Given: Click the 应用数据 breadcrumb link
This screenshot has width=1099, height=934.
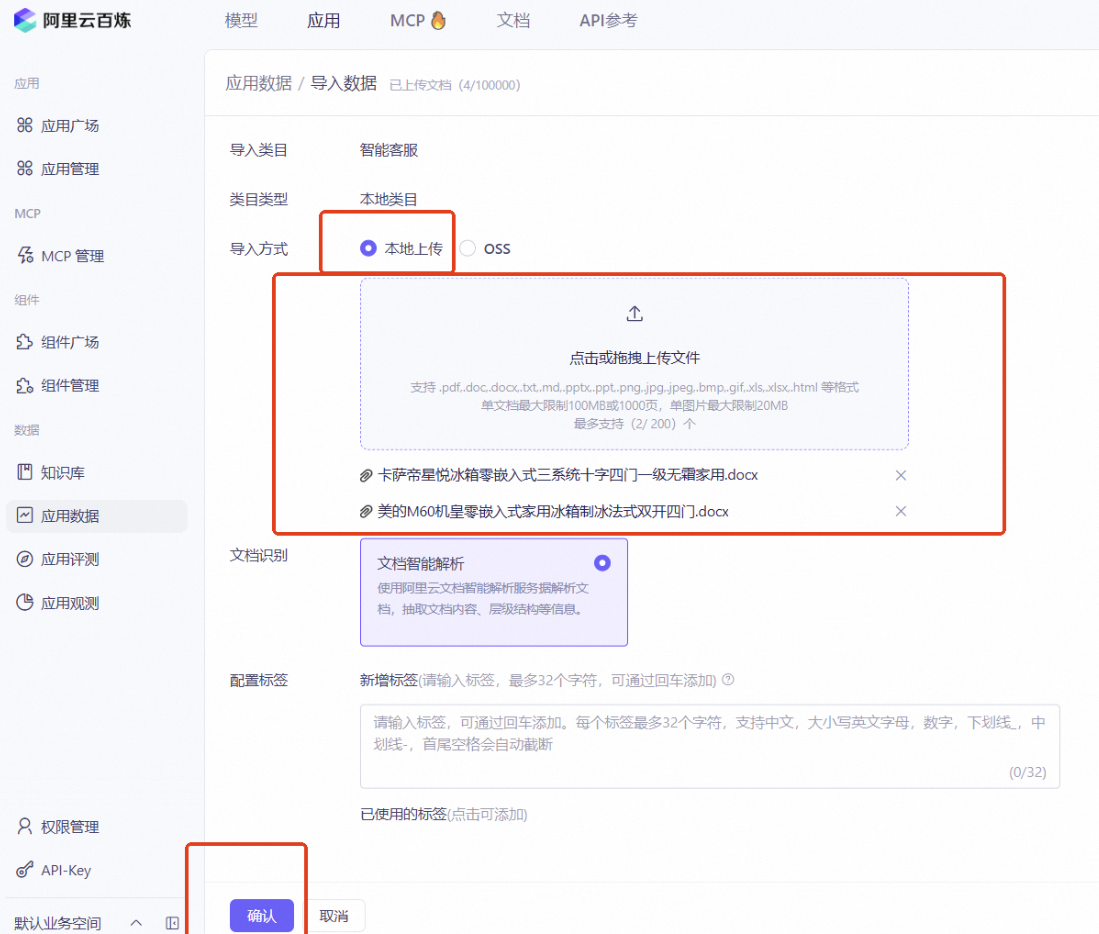Looking at the screenshot, I should pos(259,84).
